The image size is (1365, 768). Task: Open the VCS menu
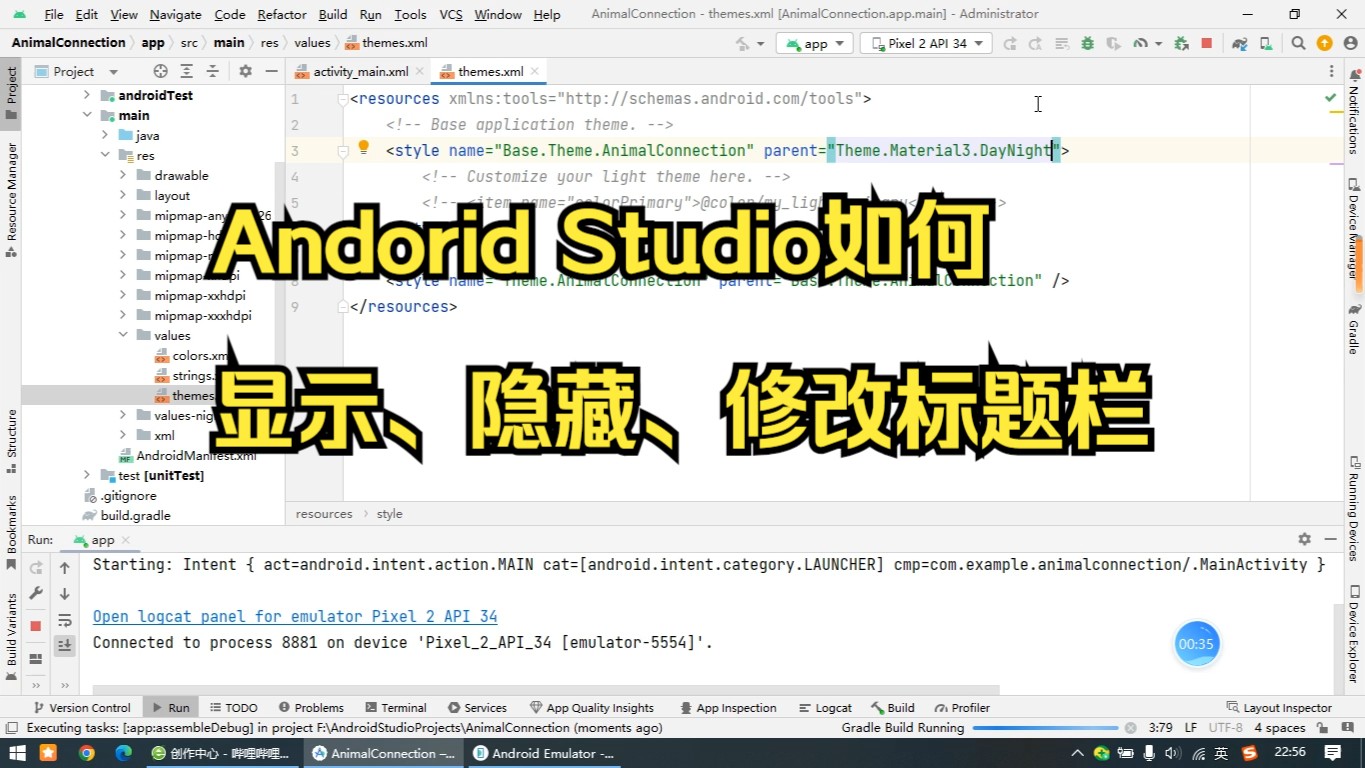[451, 14]
